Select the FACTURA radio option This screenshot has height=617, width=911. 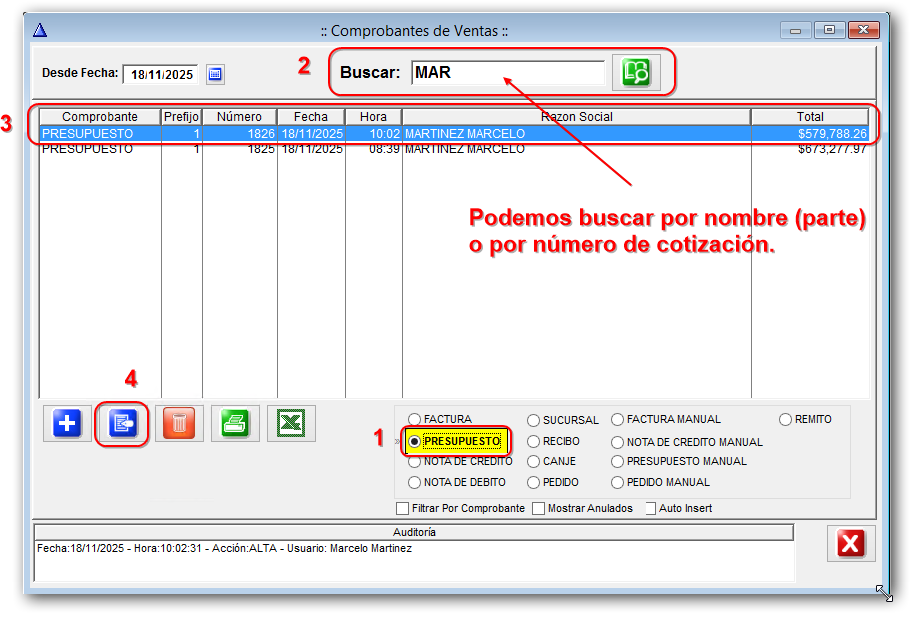point(415,420)
